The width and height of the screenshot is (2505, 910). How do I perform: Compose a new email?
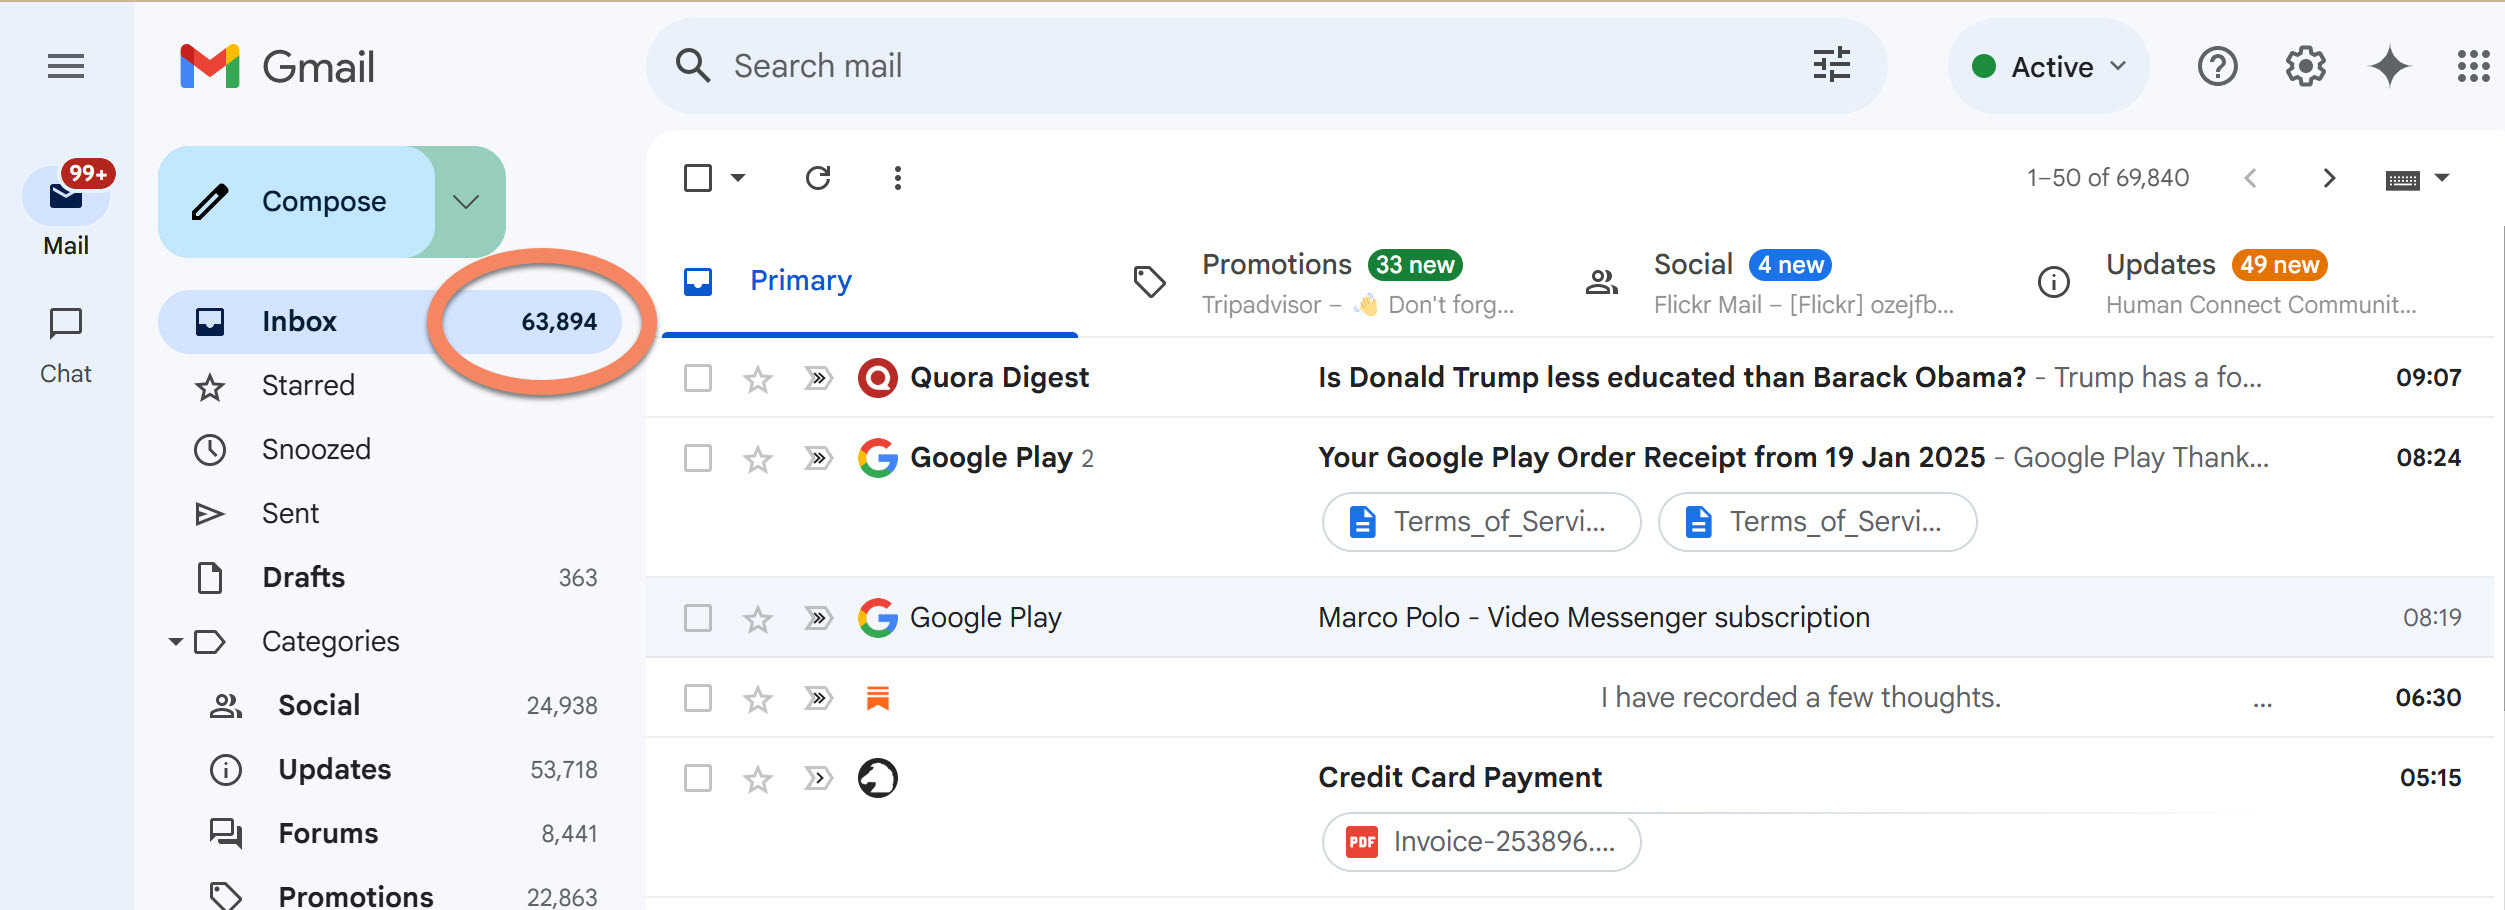(x=296, y=202)
